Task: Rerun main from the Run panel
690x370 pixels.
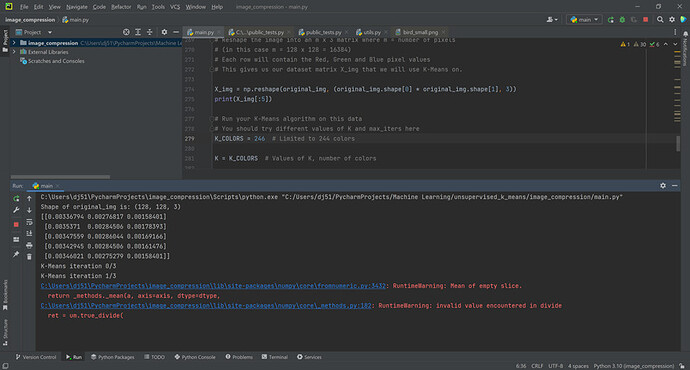Action: pos(16,198)
